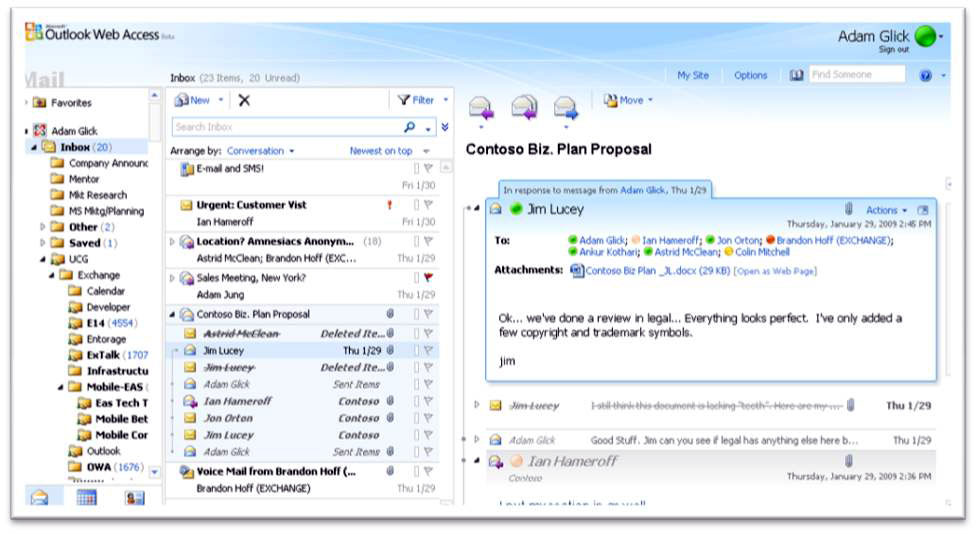Change sort order via Newest on top
Screen dimensions: 977x534
tap(381, 151)
